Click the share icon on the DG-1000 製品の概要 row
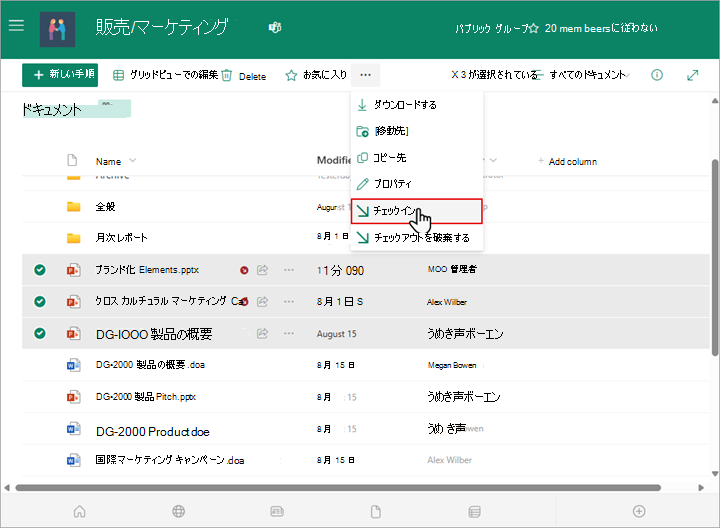 [262, 333]
